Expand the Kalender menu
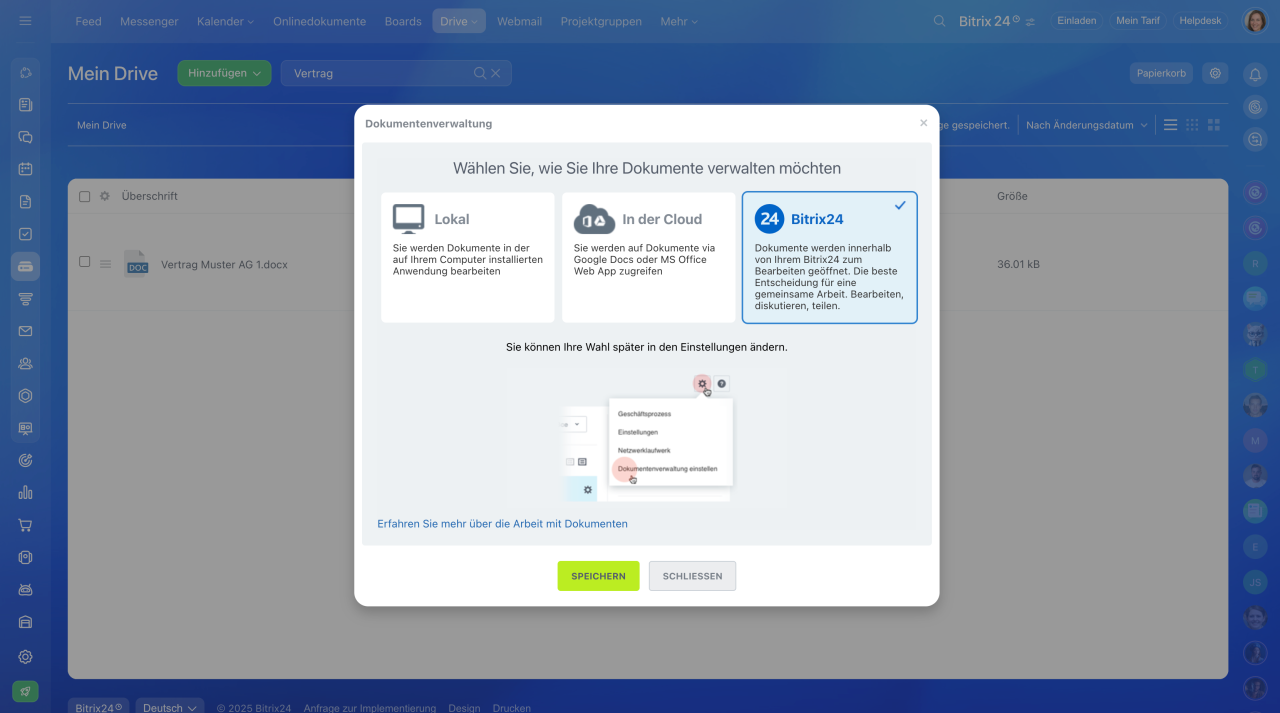This screenshot has width=1280, height=713. coord(225,21)
